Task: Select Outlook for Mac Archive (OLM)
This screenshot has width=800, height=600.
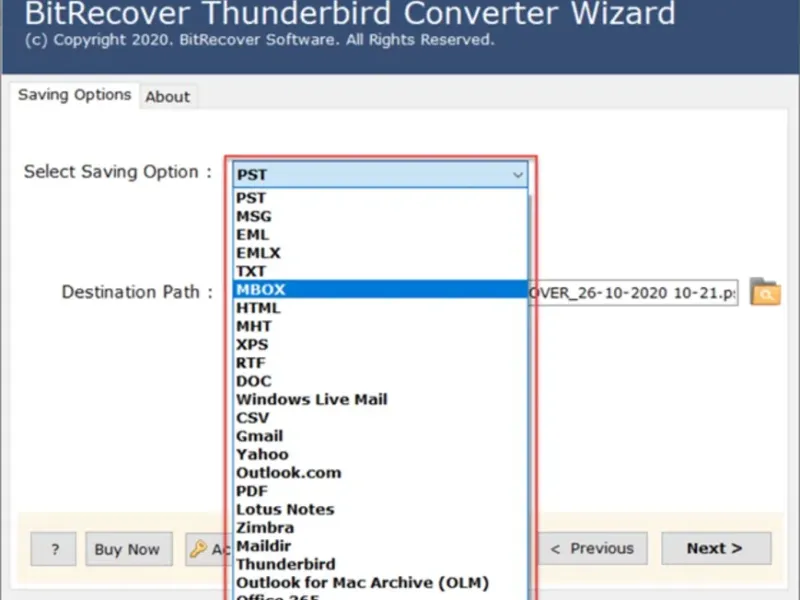Action: (380, 583)
